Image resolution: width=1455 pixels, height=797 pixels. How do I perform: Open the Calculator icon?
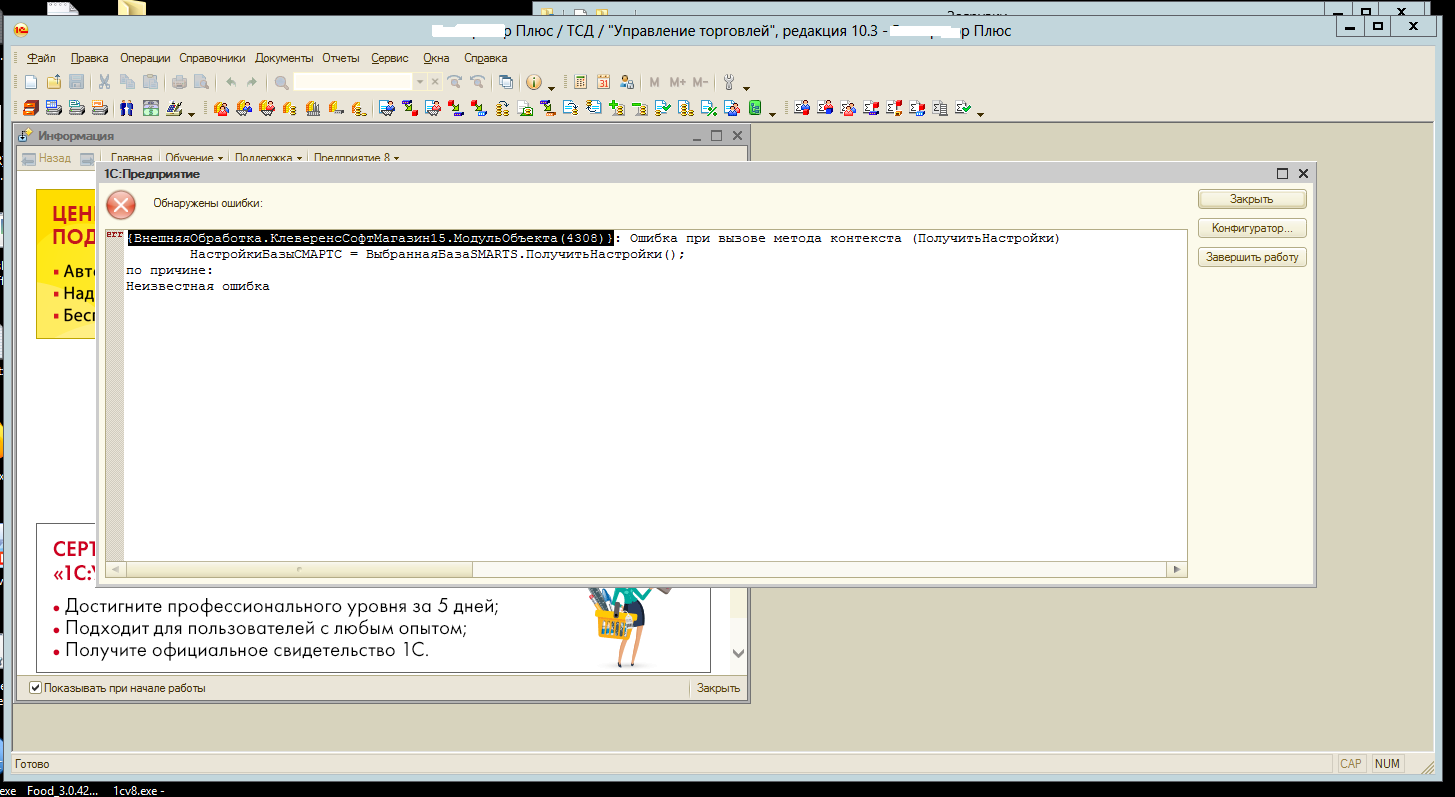tap(580, 82)
